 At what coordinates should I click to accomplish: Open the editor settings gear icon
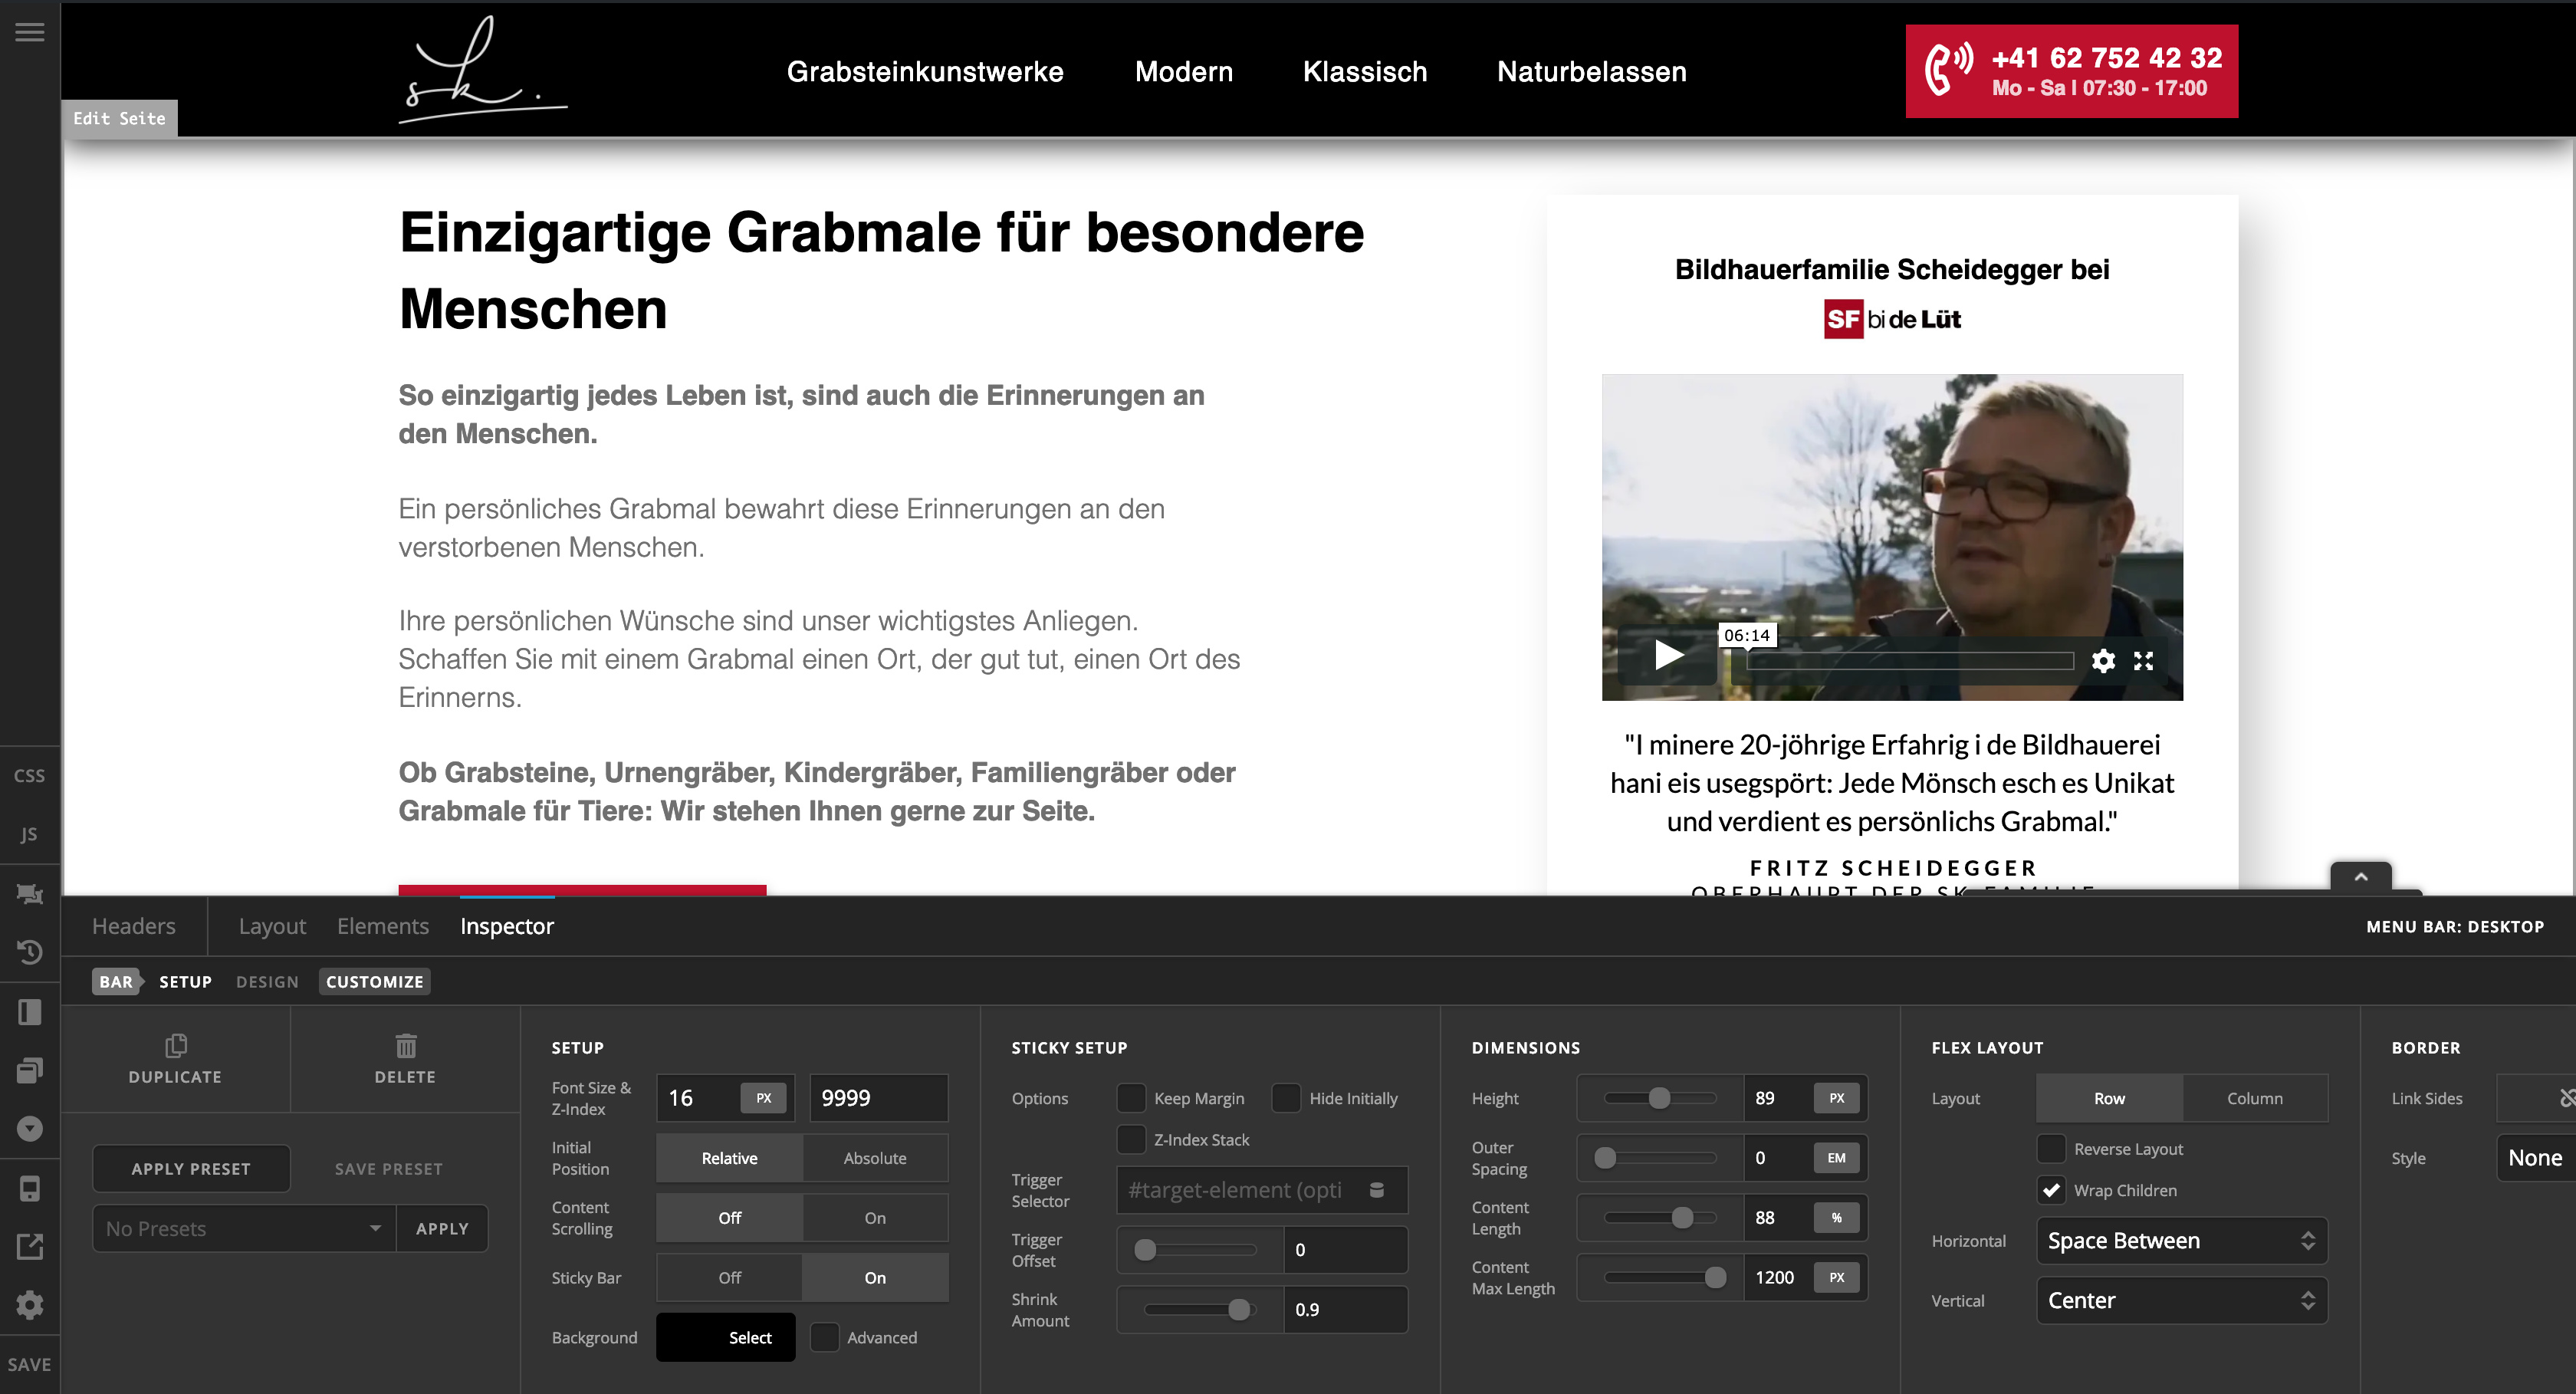pyautogui.click(x=30, y=1304)
